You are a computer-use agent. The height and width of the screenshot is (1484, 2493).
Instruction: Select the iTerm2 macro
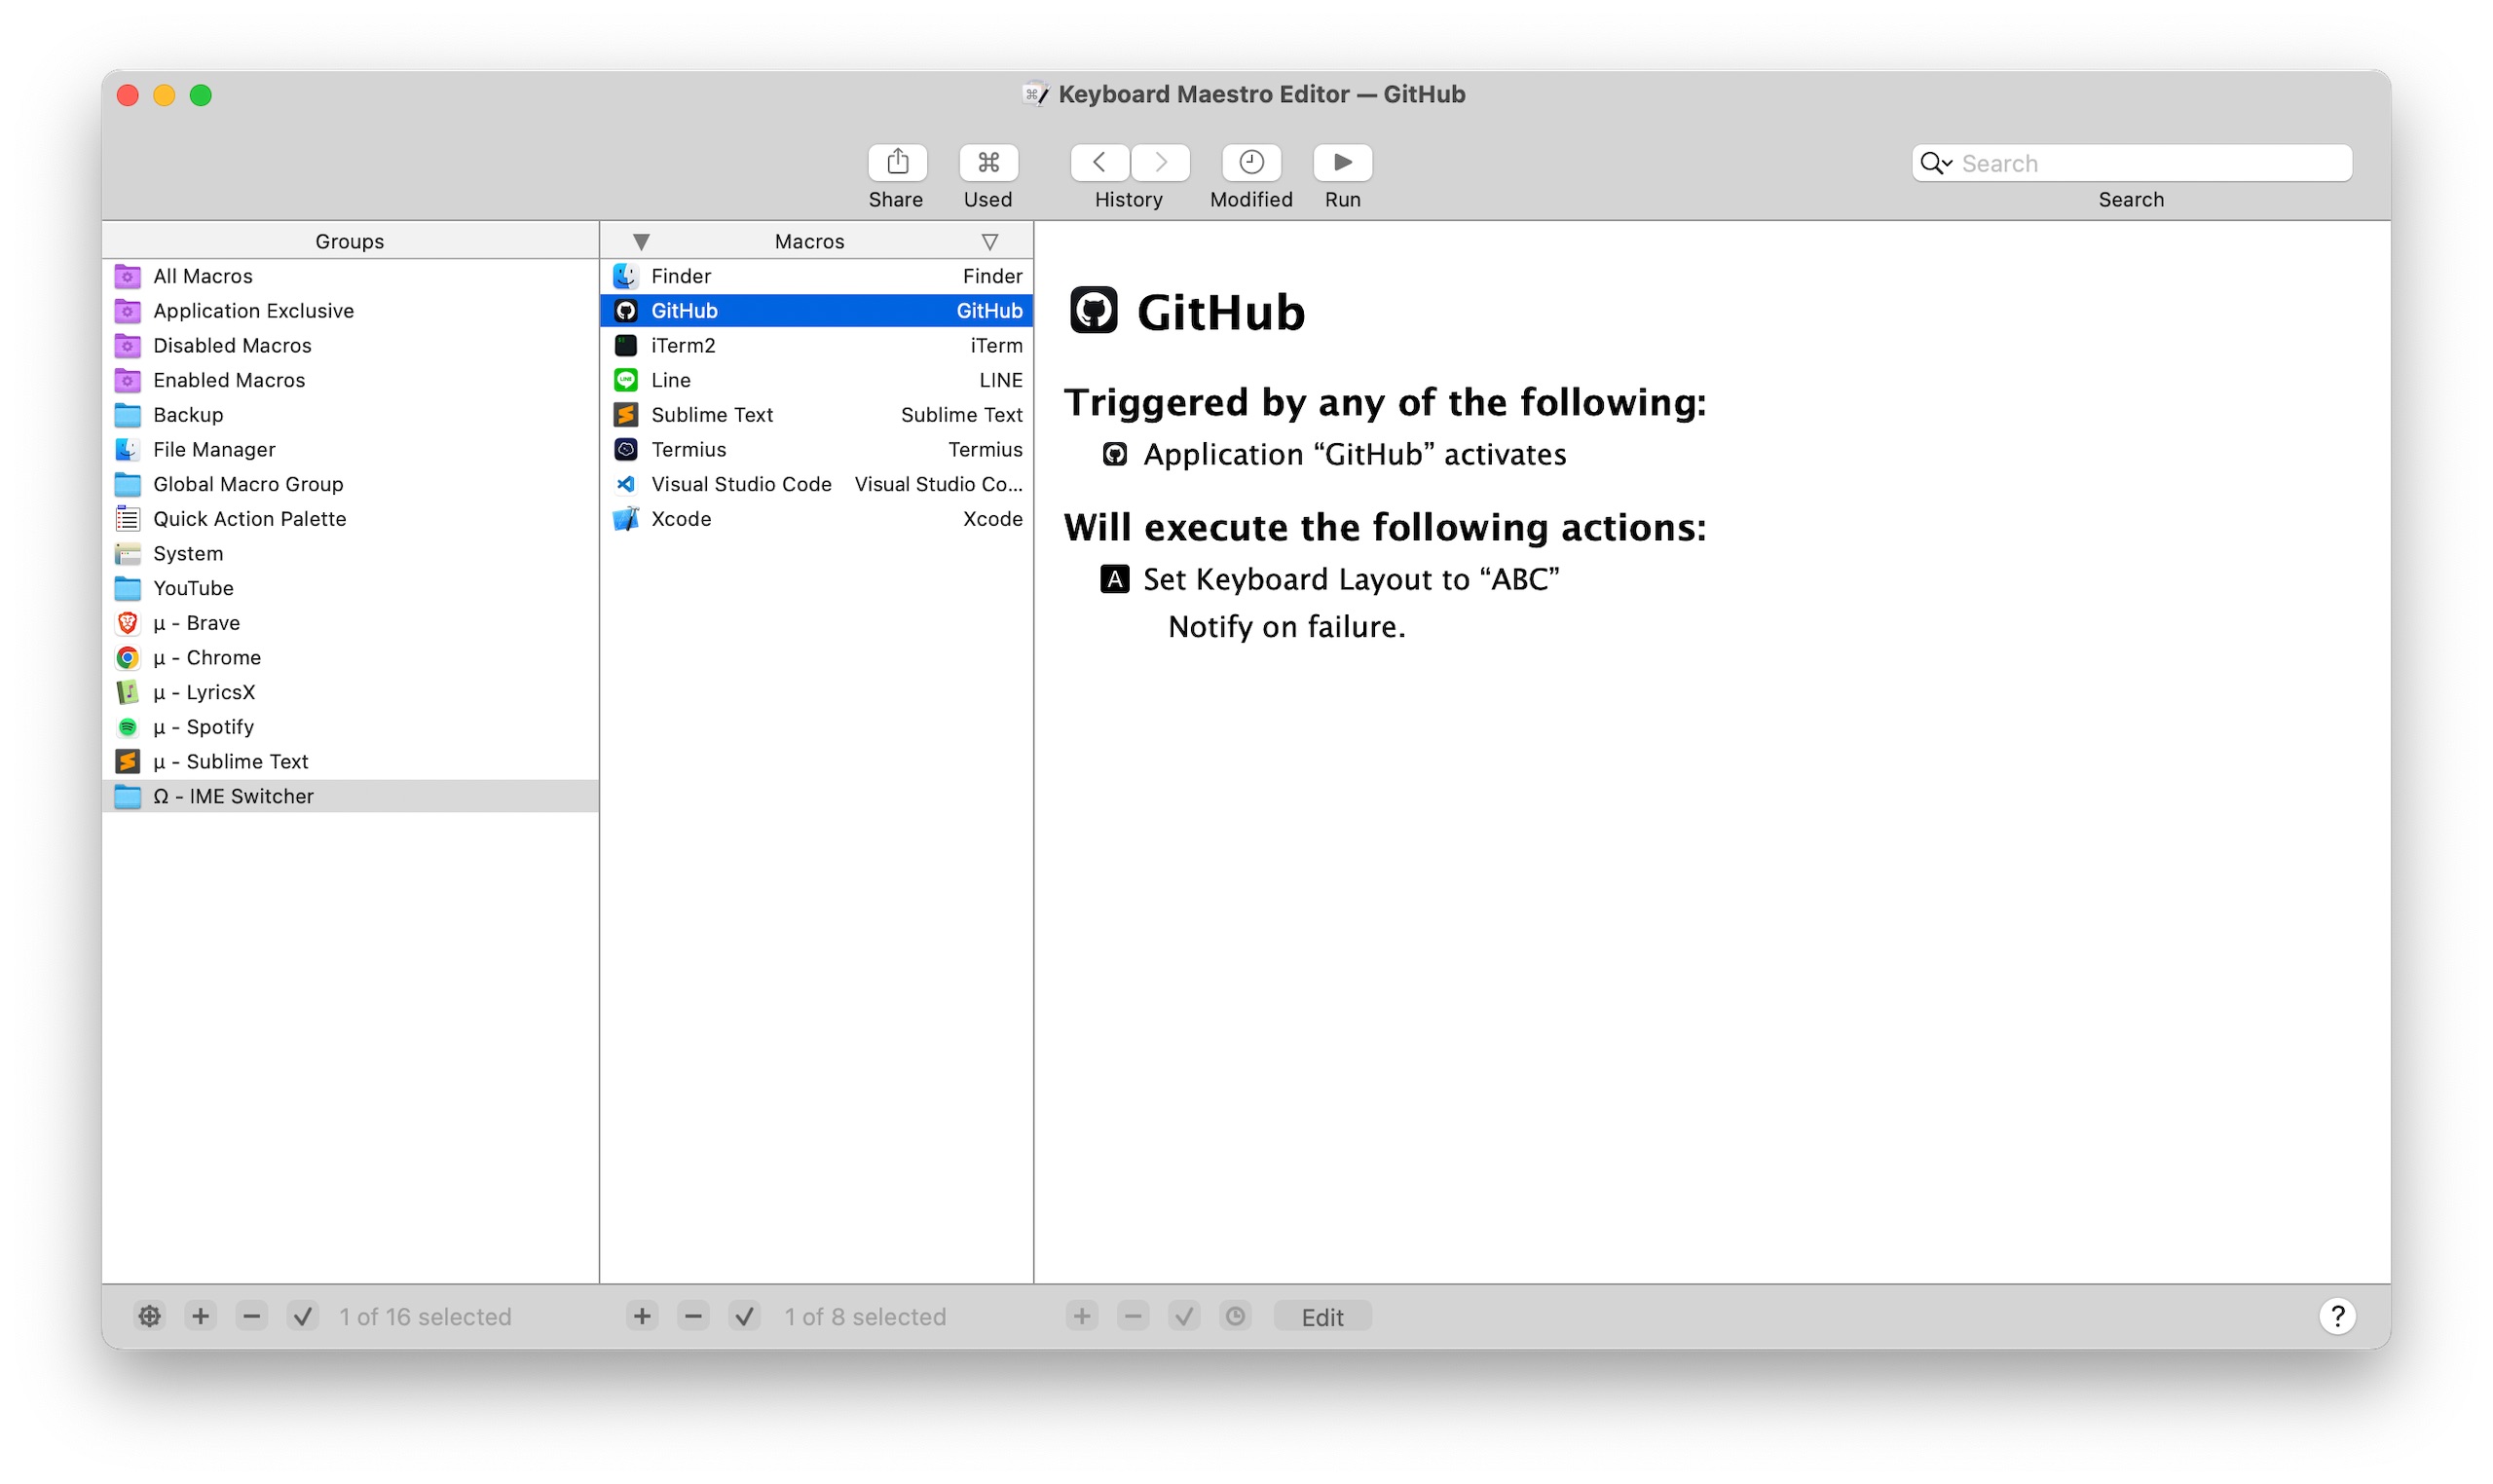point(816,345)
